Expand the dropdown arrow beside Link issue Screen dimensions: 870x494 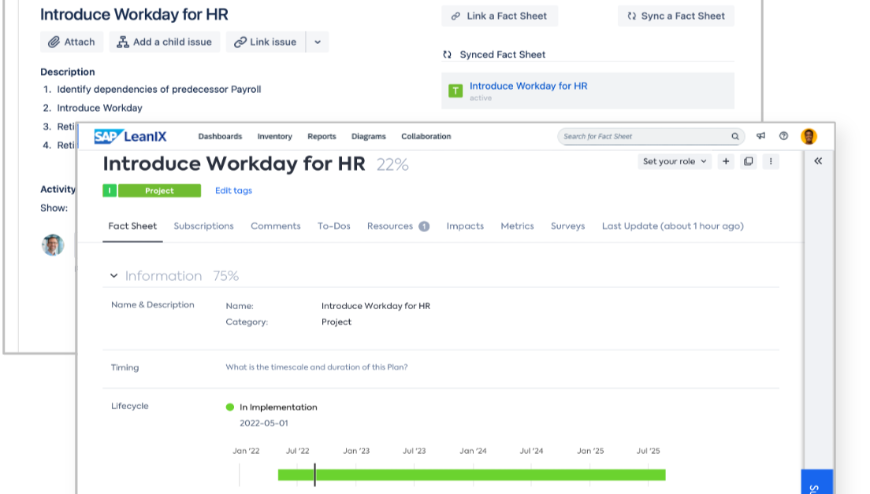tap(317, 42)
